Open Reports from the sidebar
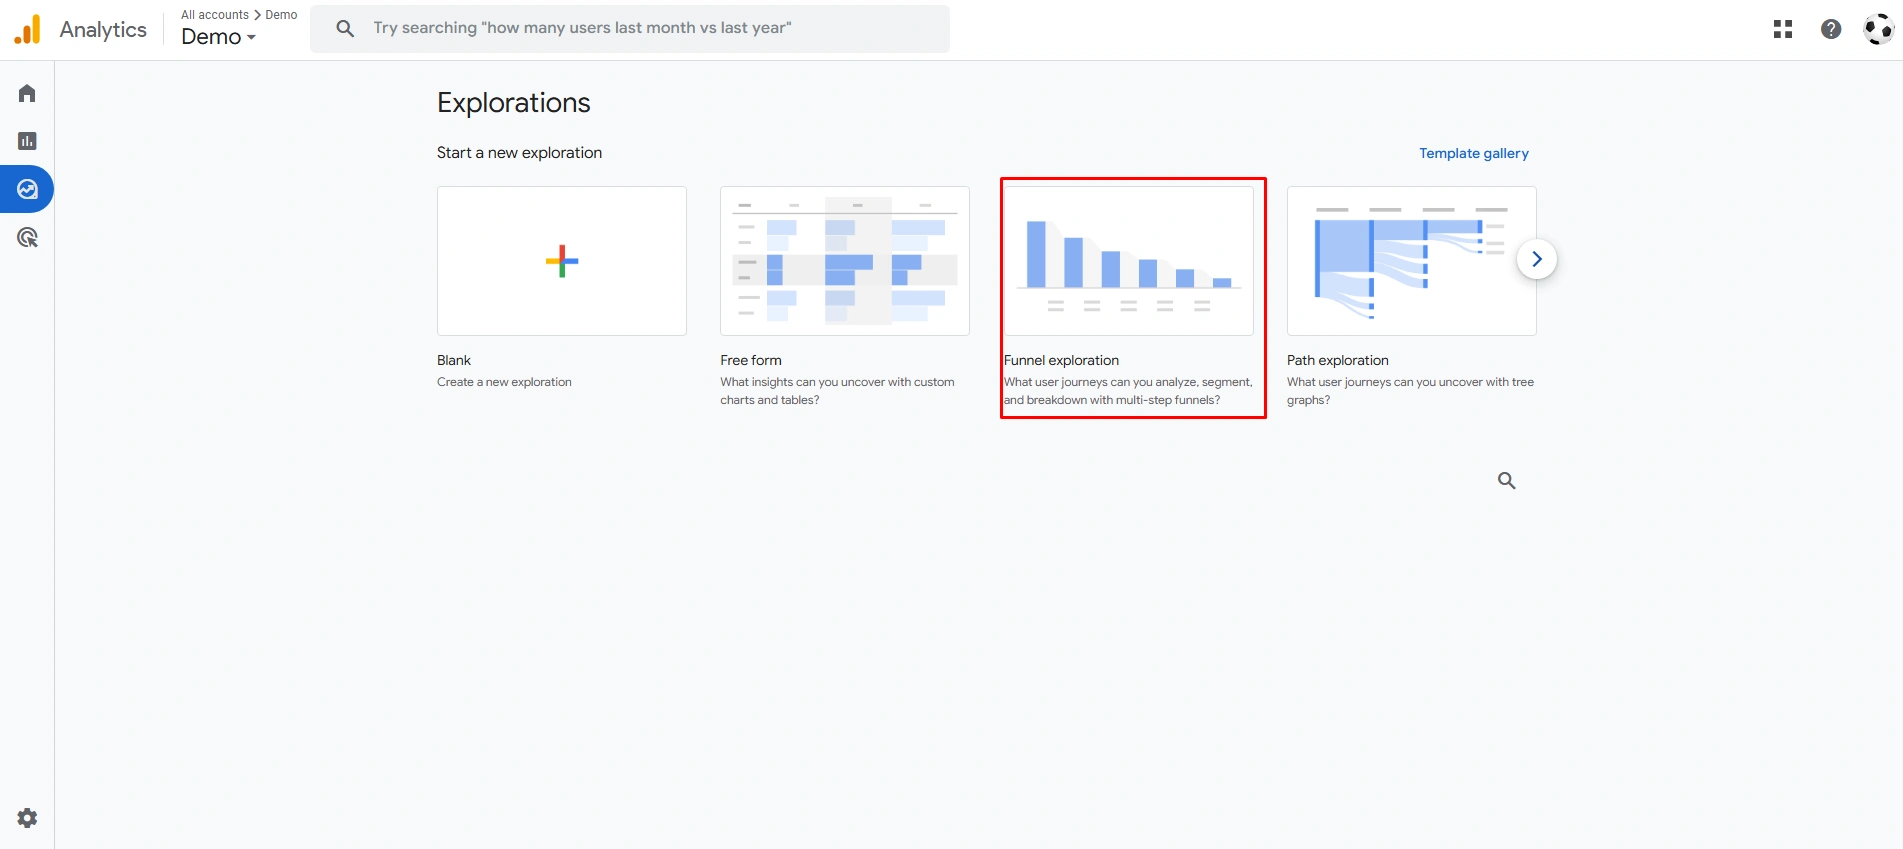 click(x=27, y=141)
